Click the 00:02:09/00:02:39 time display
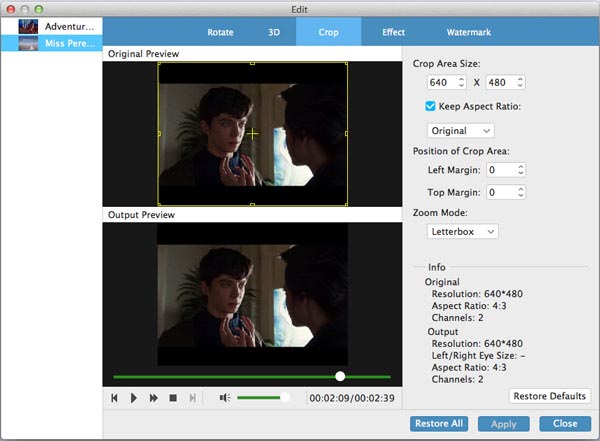 [x=352, y=398]
